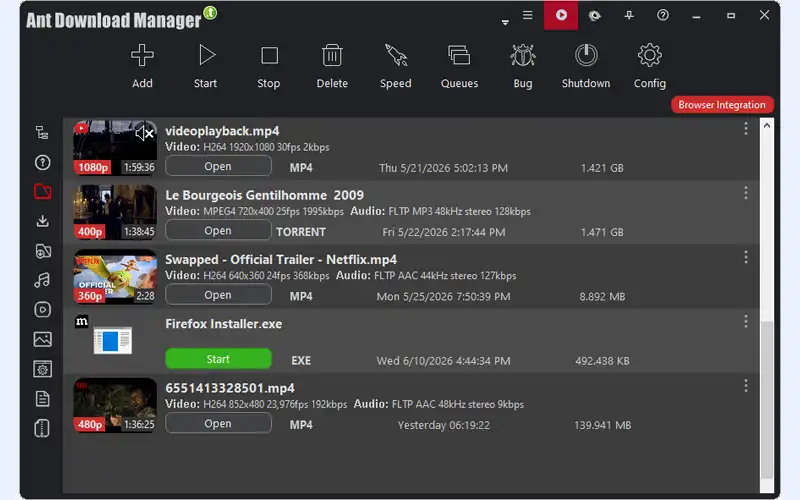Click the 6551413328501.mp4 480p thumbnail
The width and height of the screenshot is (800, 500).
[115, 405]
